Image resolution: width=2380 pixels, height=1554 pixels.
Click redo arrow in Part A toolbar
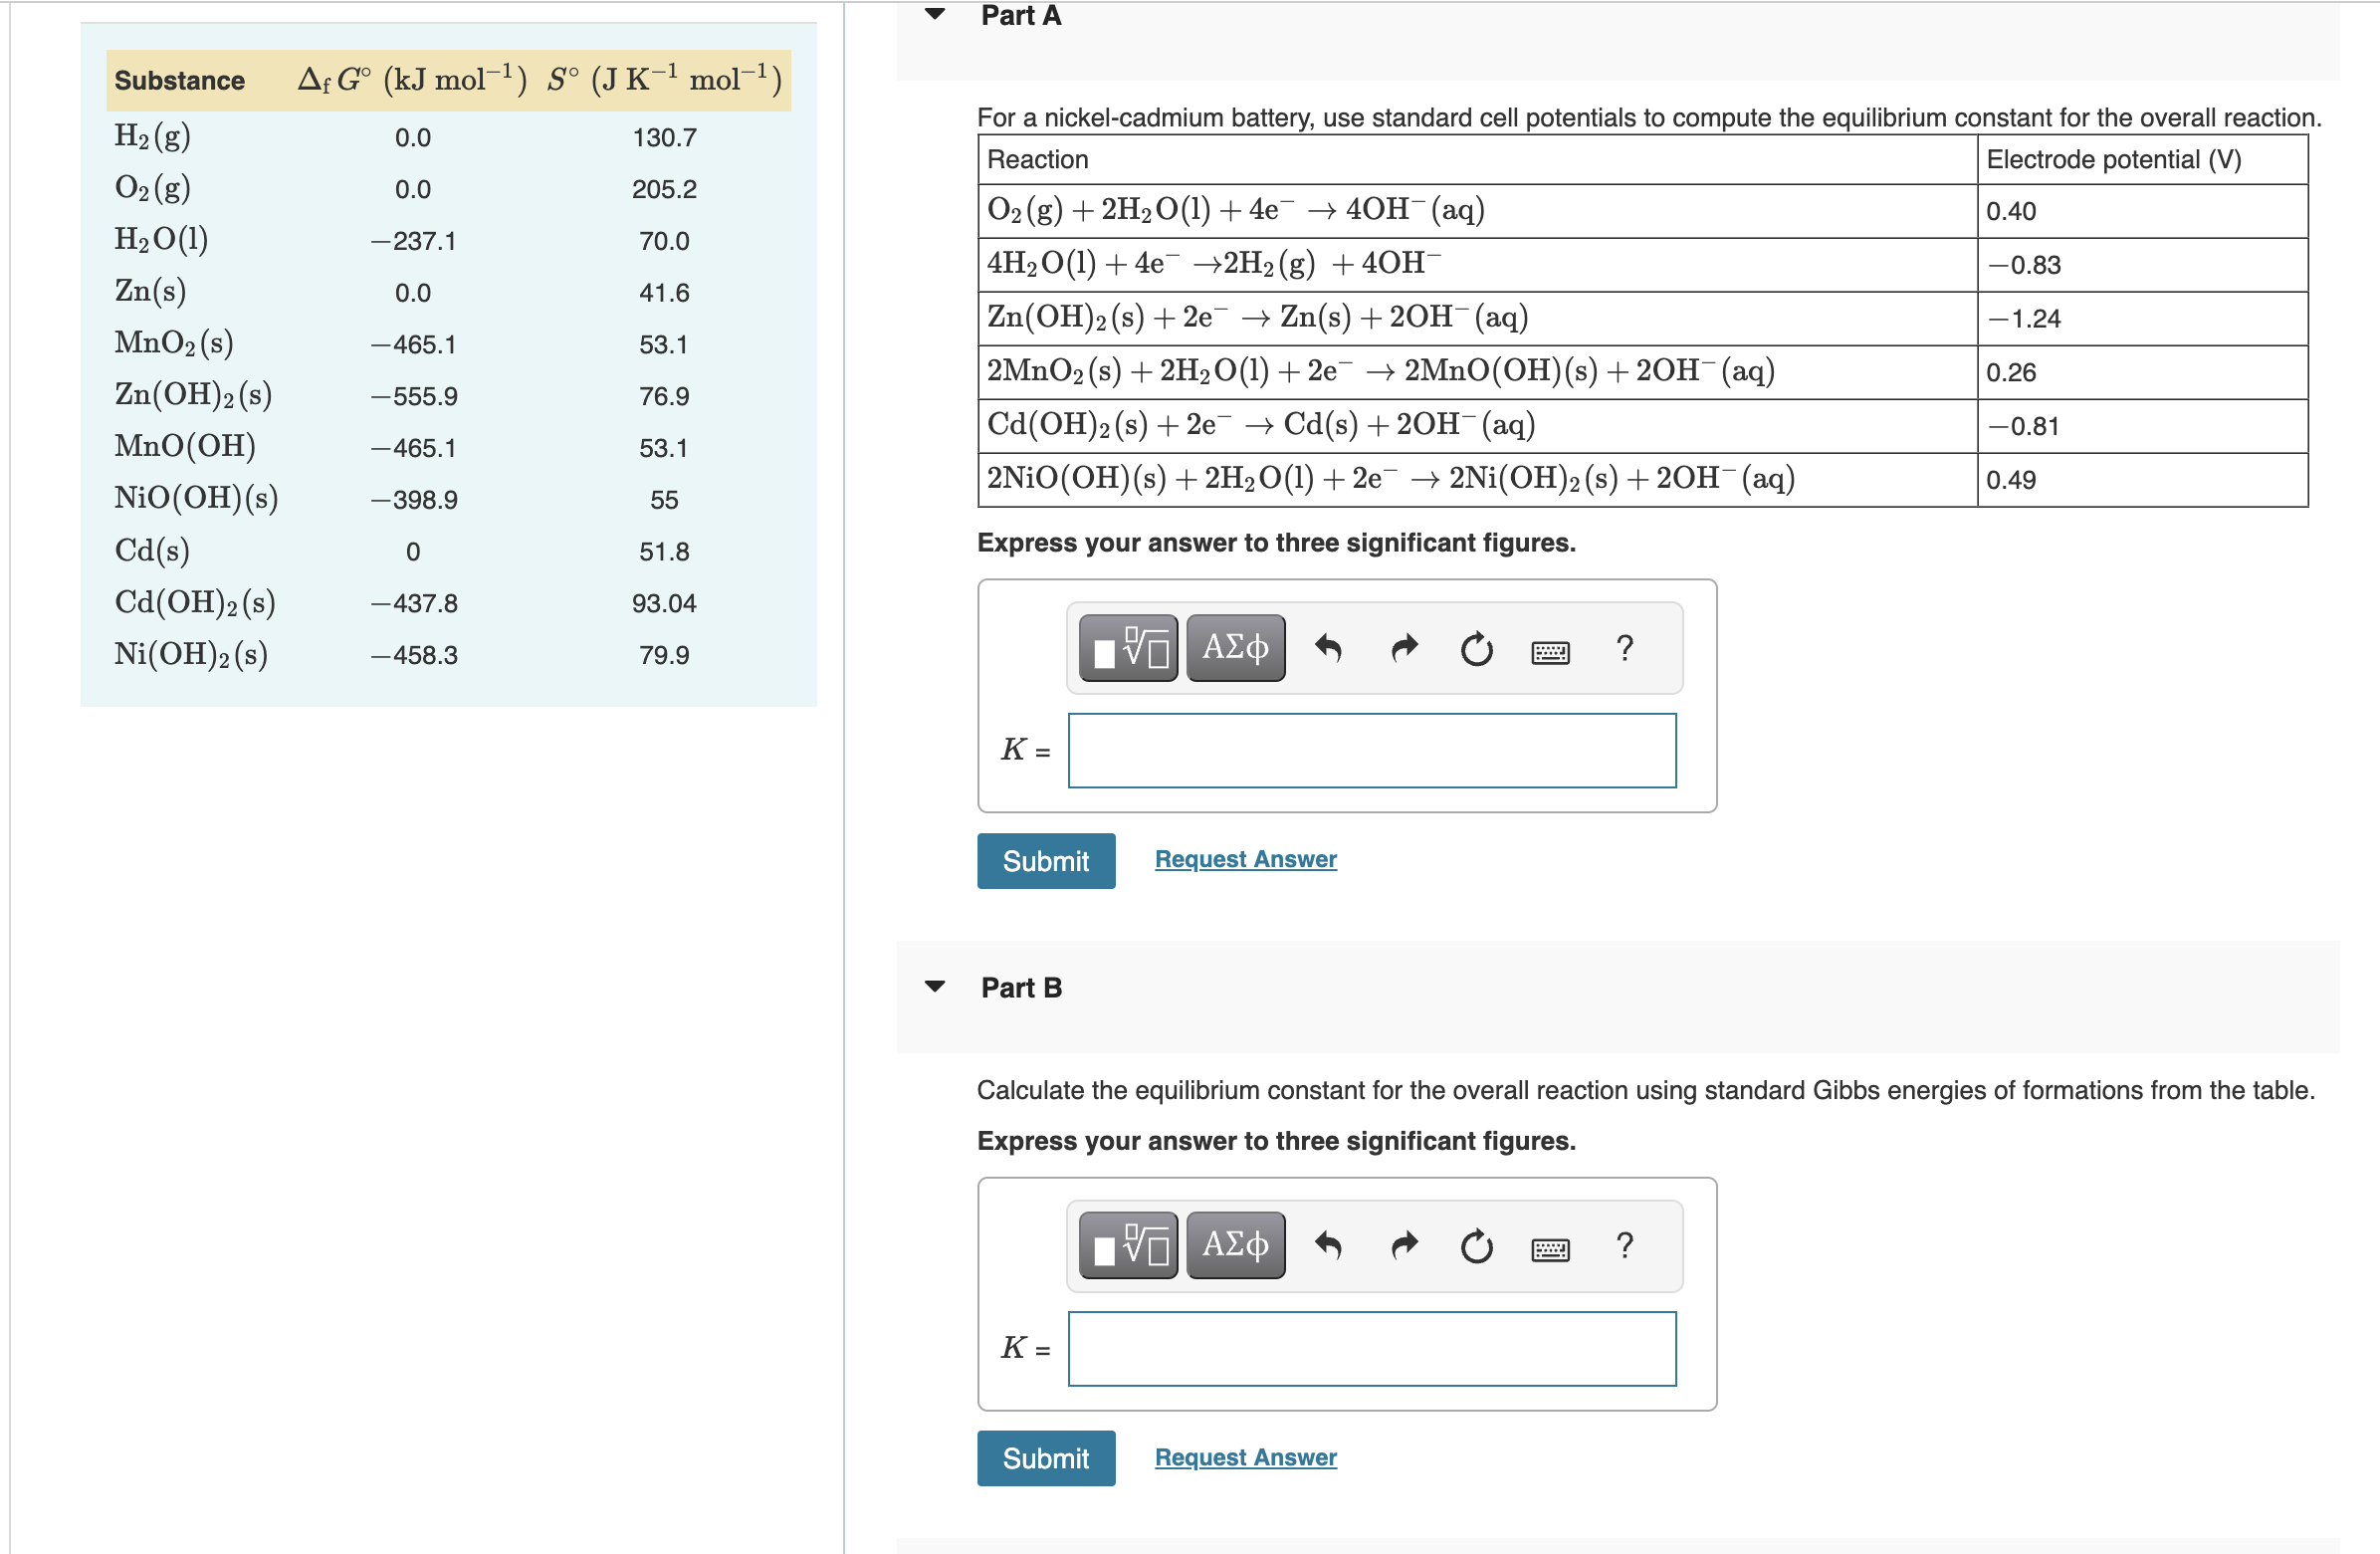(x=1404, y=648)
